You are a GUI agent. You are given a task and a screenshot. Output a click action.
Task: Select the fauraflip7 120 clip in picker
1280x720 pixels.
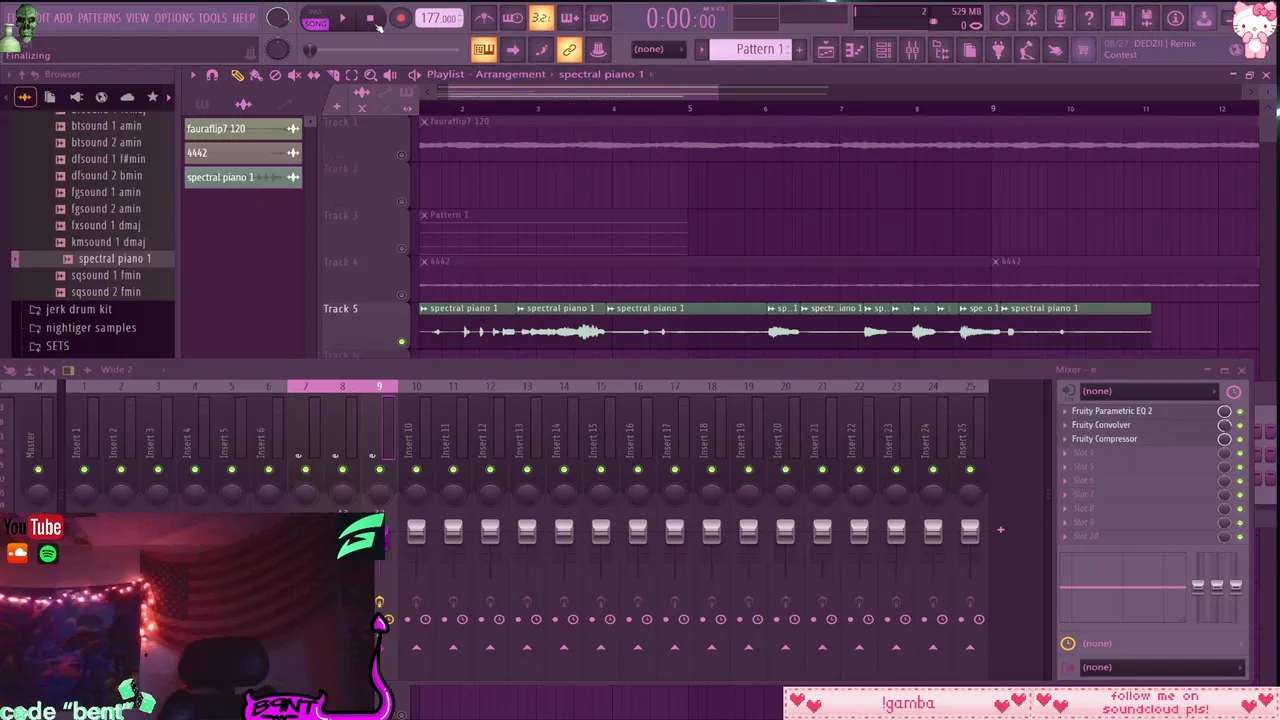tap(243, 129)
